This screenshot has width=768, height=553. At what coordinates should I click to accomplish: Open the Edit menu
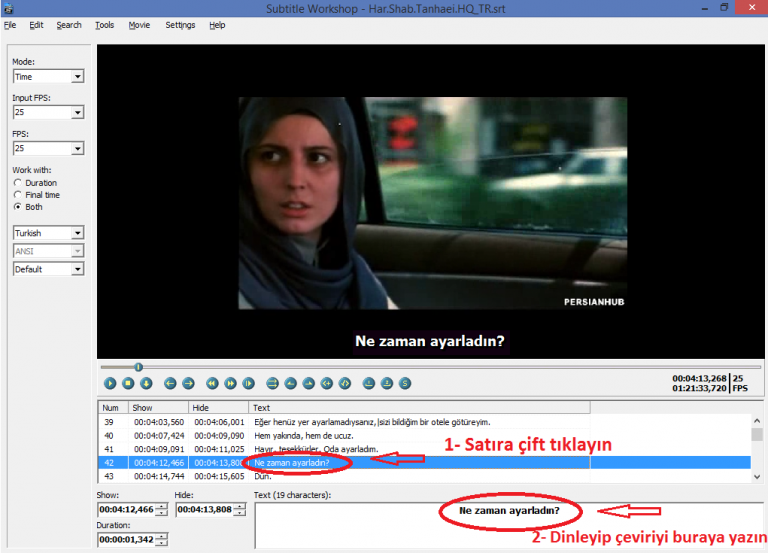[x=36, y=25]
